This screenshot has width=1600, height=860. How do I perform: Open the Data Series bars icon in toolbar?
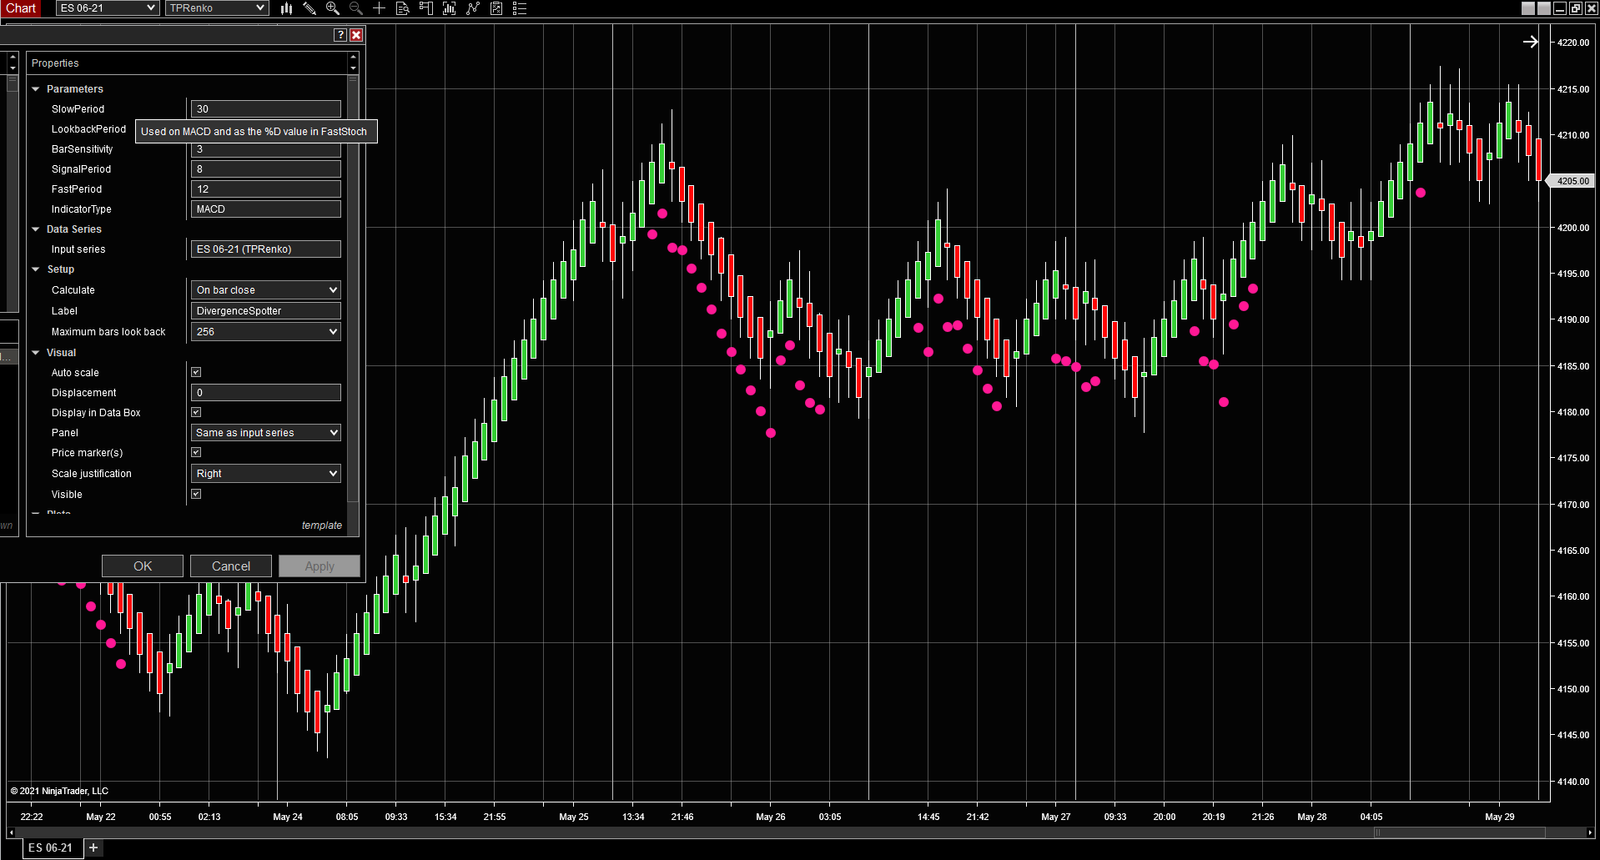(x=286, y=8)
